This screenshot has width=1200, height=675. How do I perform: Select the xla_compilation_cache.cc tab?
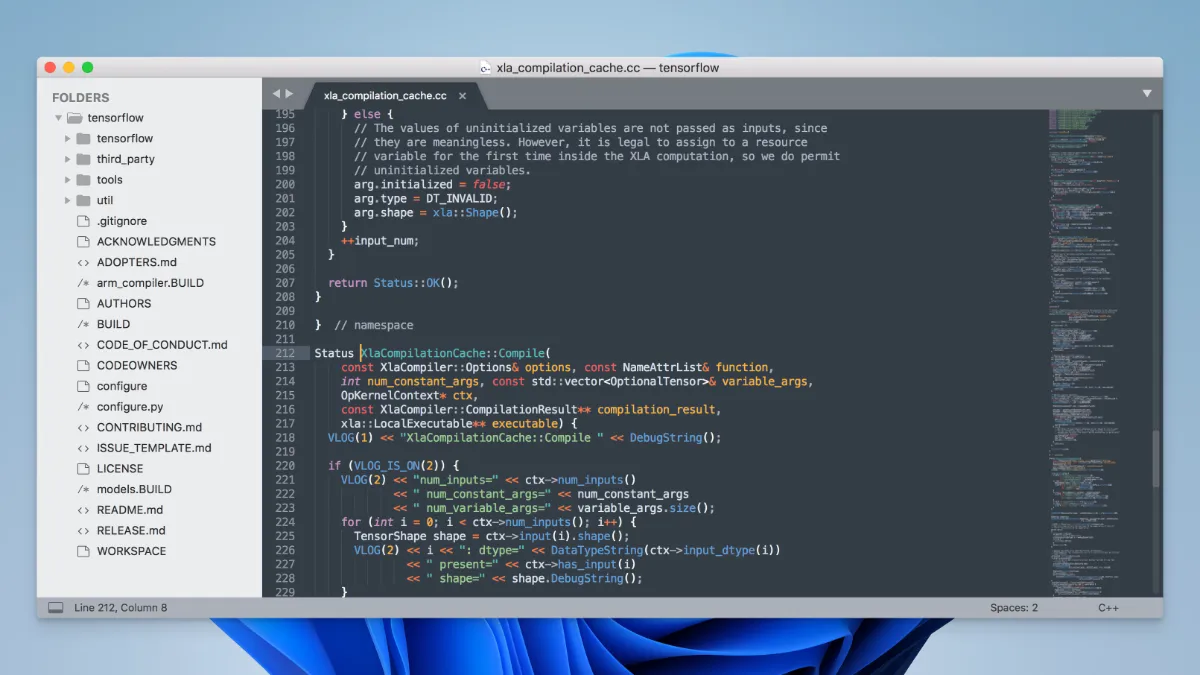tap(385, 96)
